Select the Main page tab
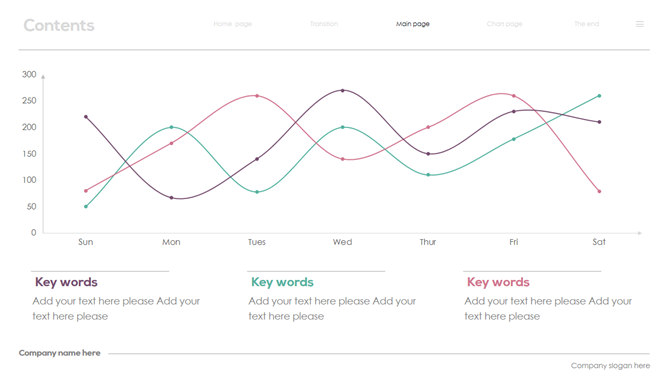Viewport: 668px width, 376px height. tap(412, 24)
